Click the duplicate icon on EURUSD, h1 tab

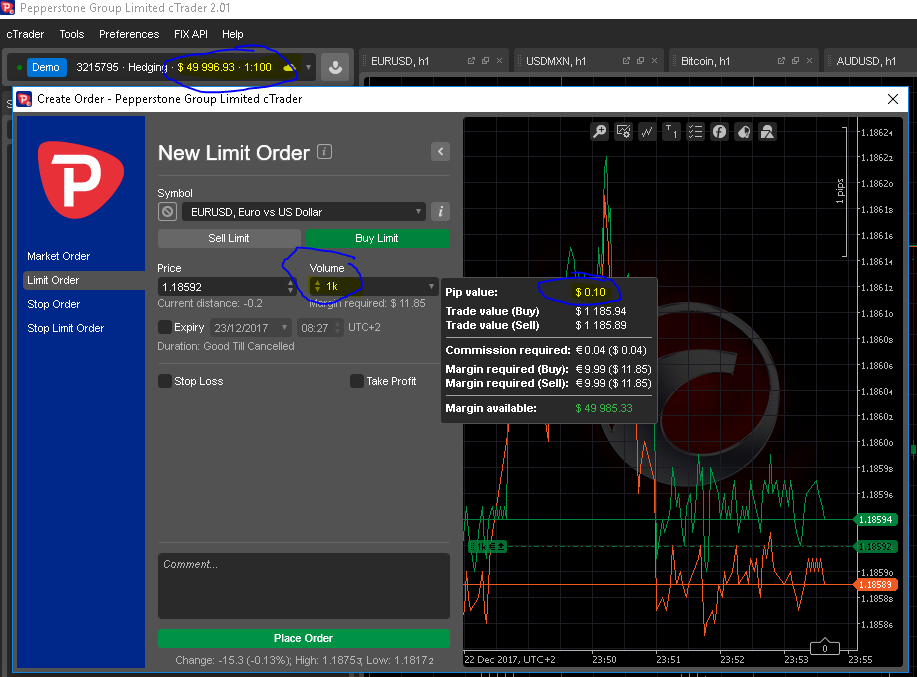485,61
